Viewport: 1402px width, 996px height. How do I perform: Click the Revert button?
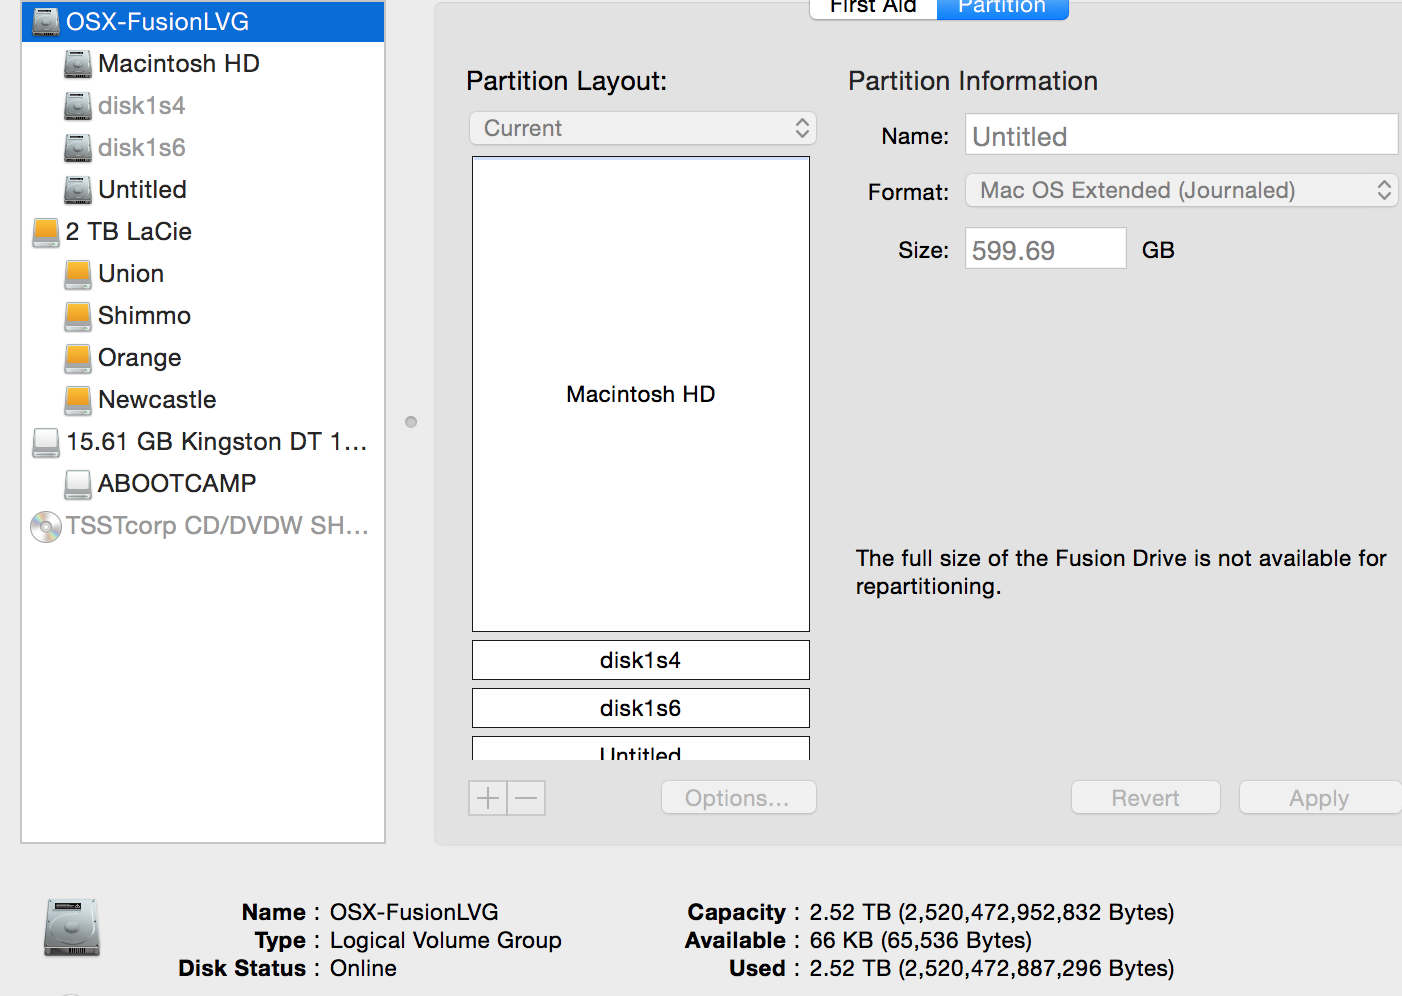click(x=1146, y=798)
